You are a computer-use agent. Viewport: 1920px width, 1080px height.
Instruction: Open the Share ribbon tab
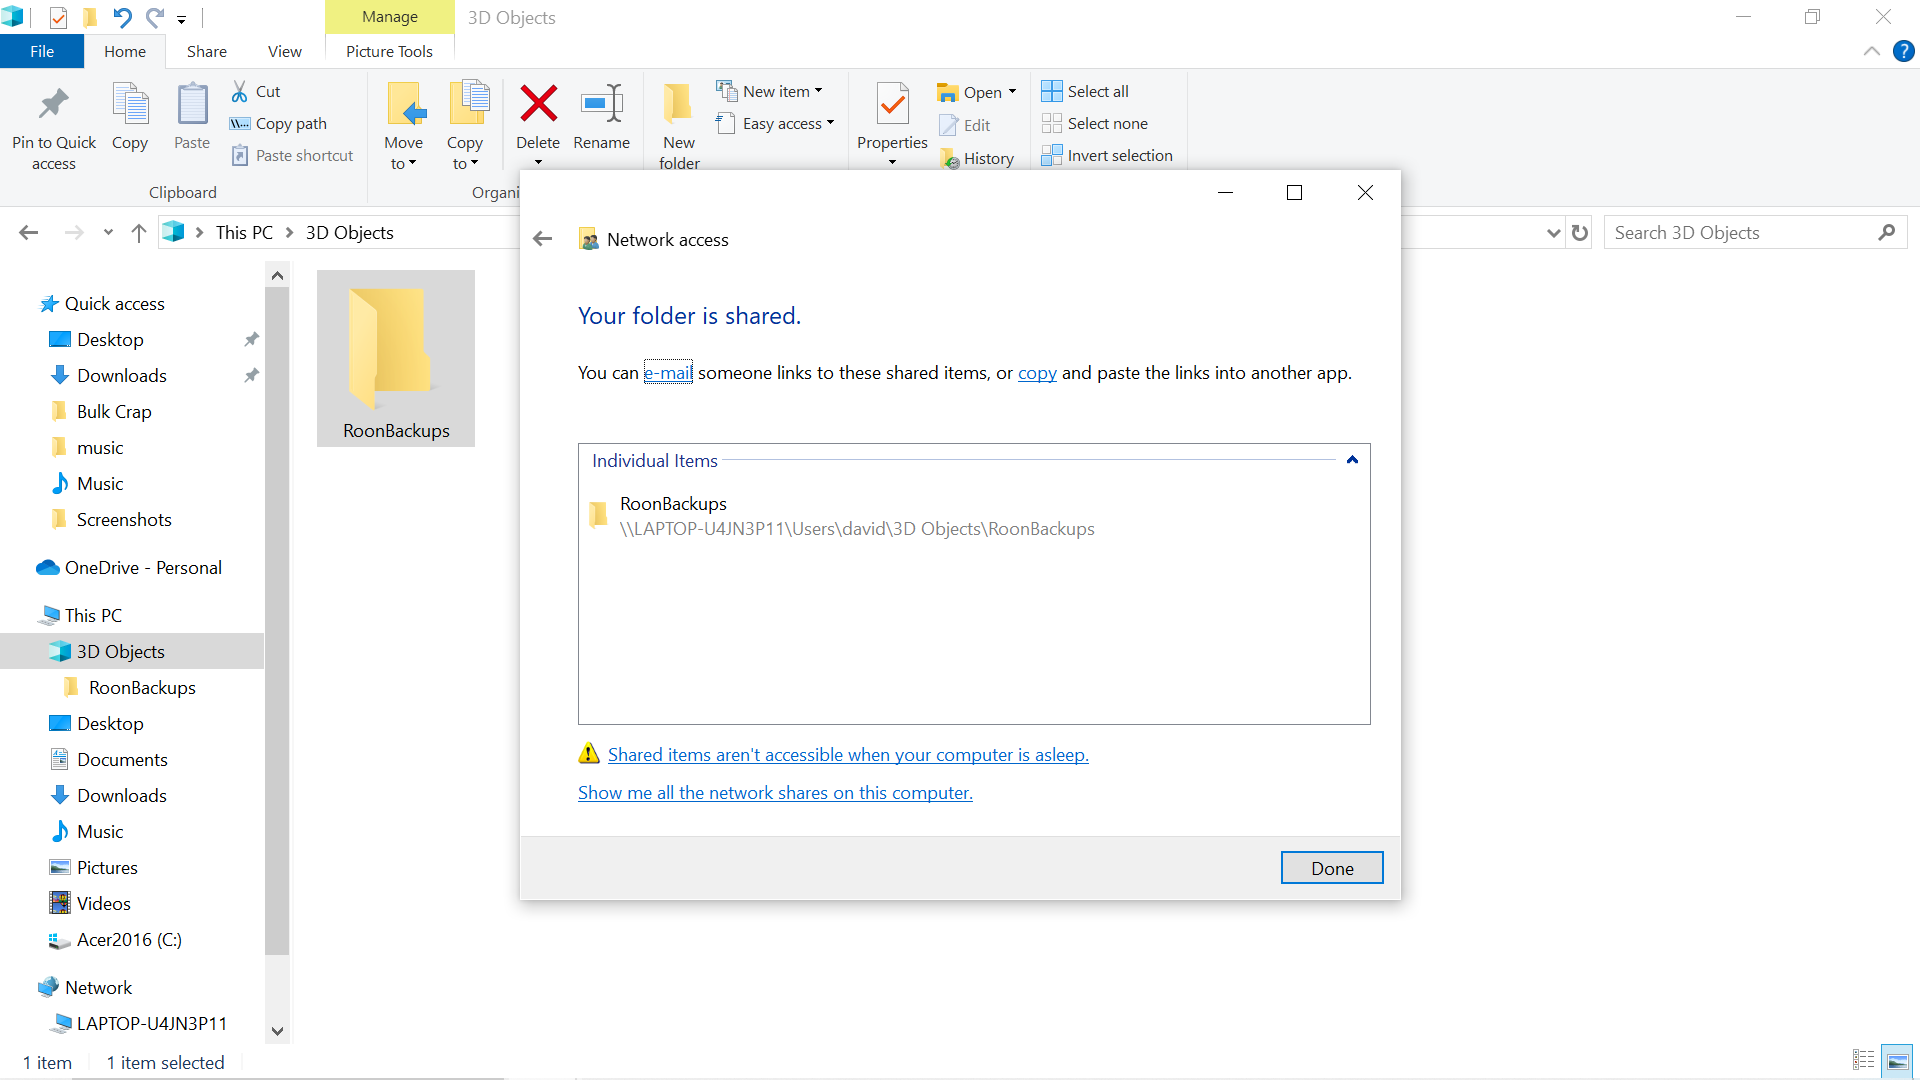[x=206, y=51]
